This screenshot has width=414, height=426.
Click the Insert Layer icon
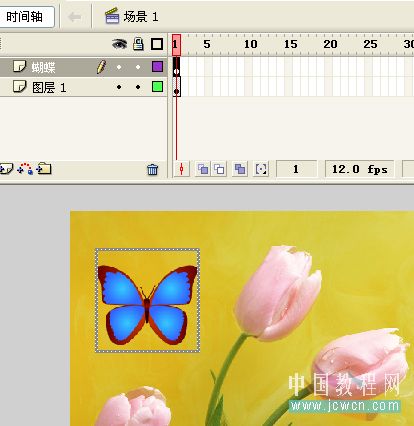pos(6,169)
